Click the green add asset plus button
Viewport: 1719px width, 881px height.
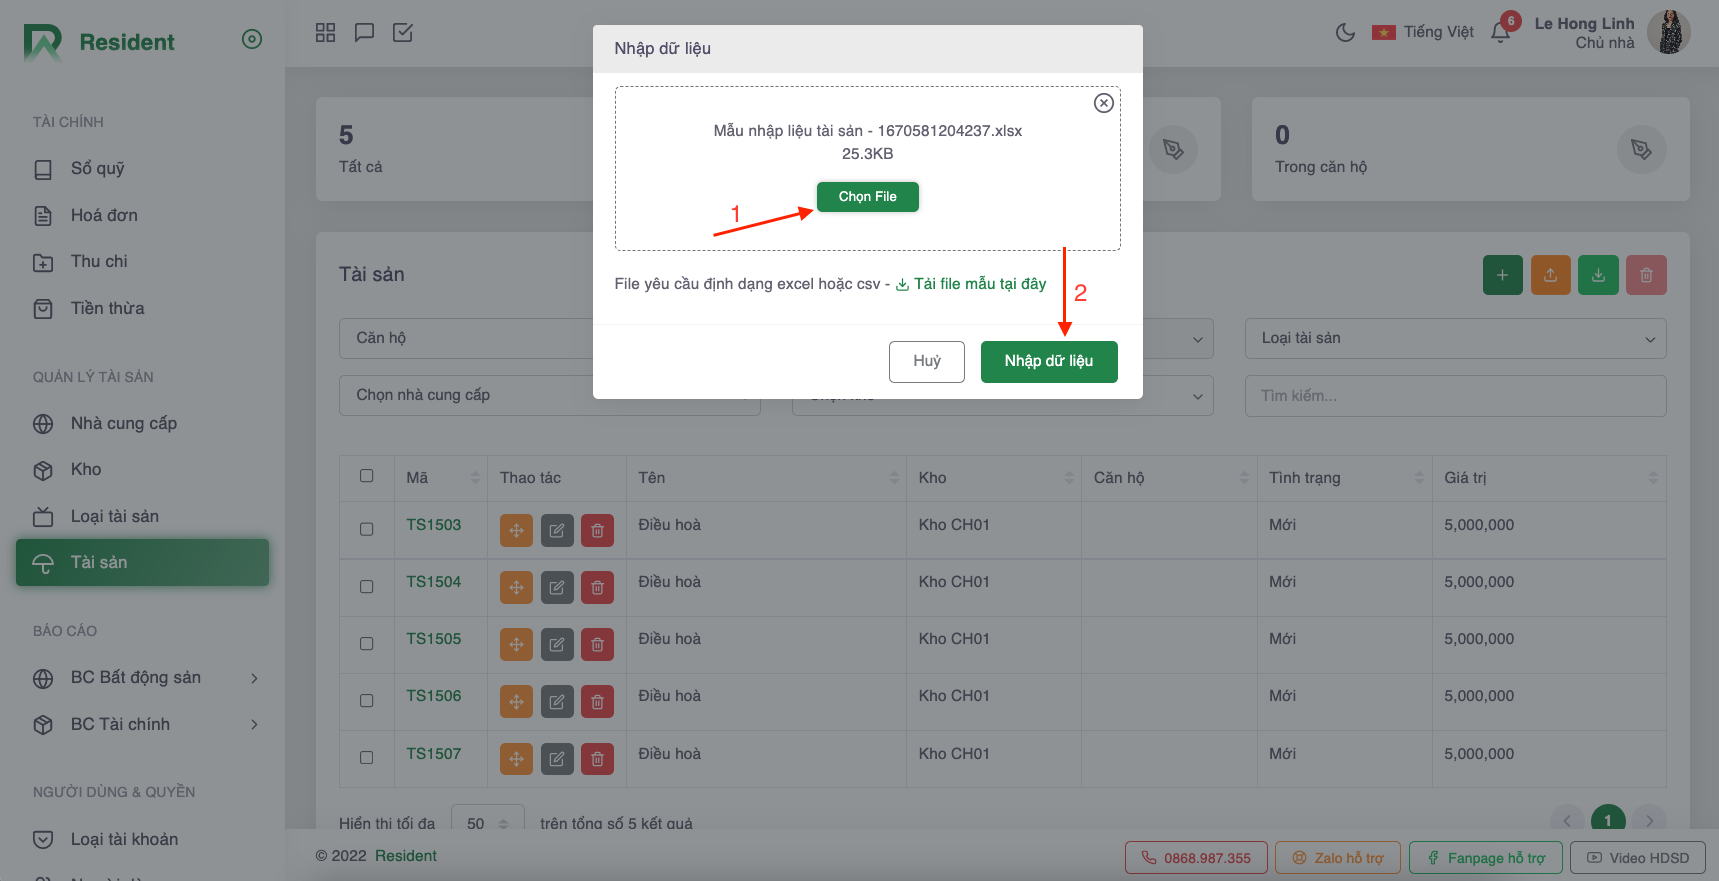click(x=1502, y=275)
